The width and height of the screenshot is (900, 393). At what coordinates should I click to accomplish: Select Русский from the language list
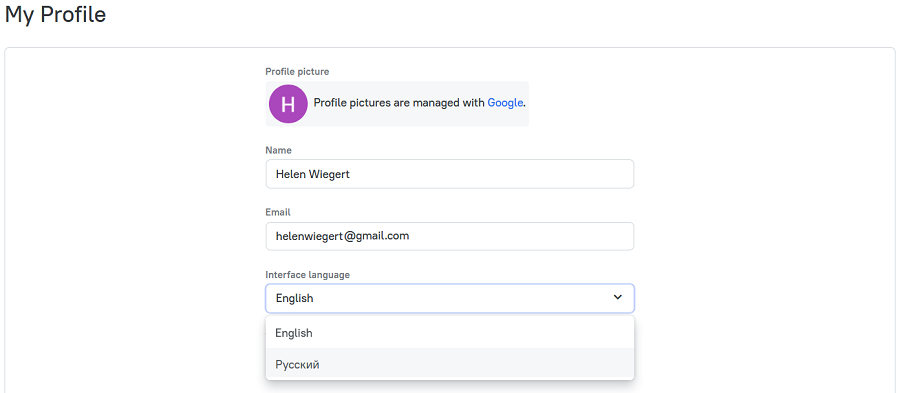pos(449,364)
